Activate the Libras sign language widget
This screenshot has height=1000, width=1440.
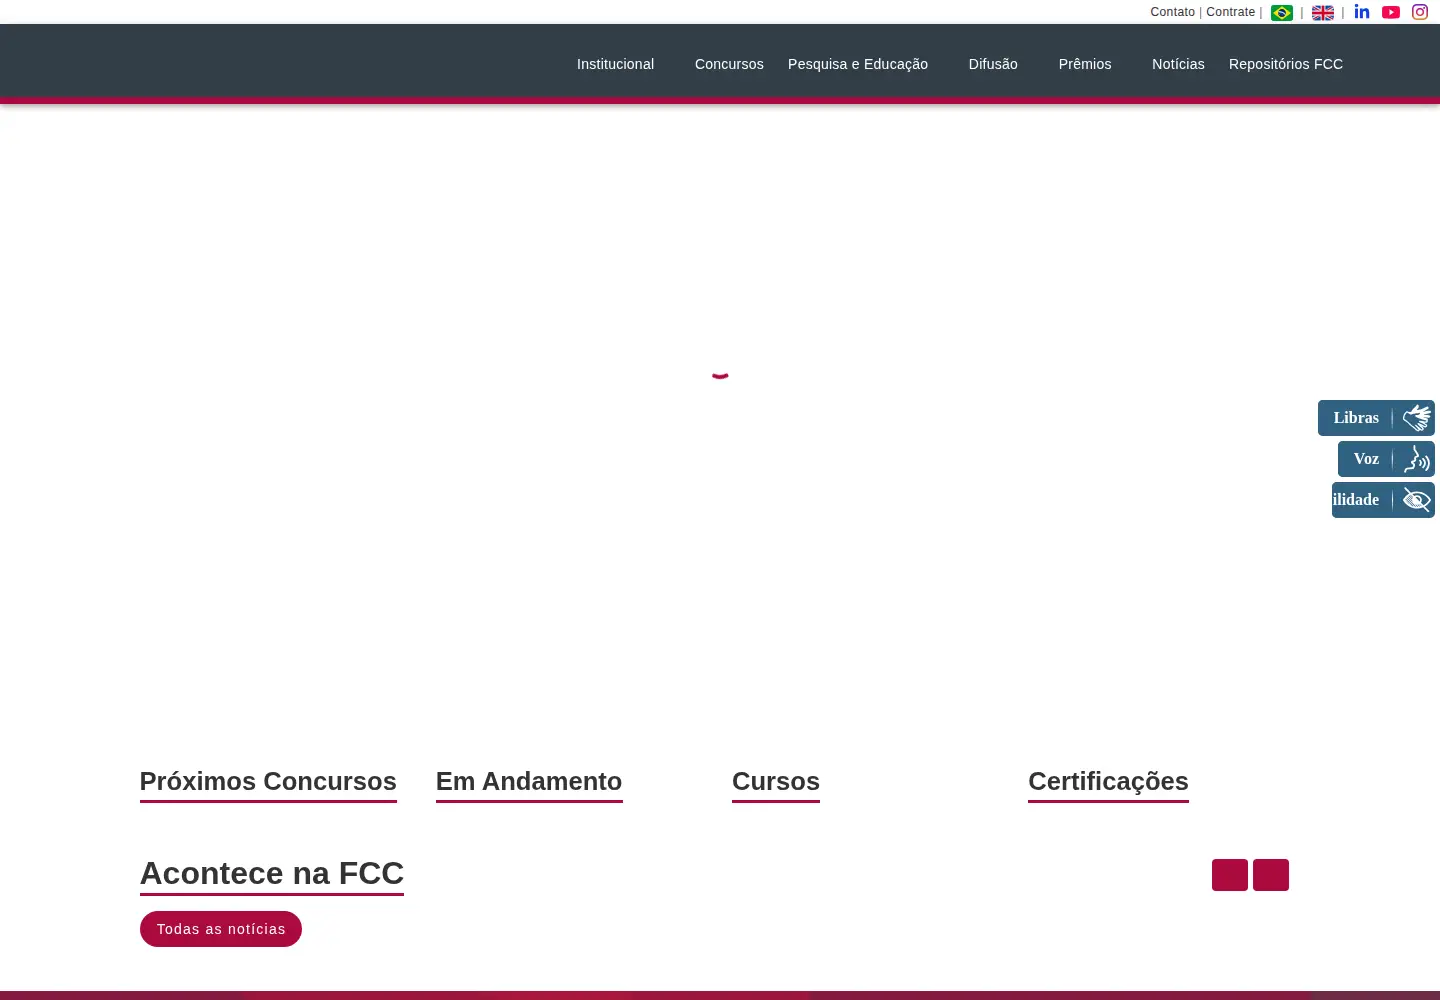pos(1376,418)
